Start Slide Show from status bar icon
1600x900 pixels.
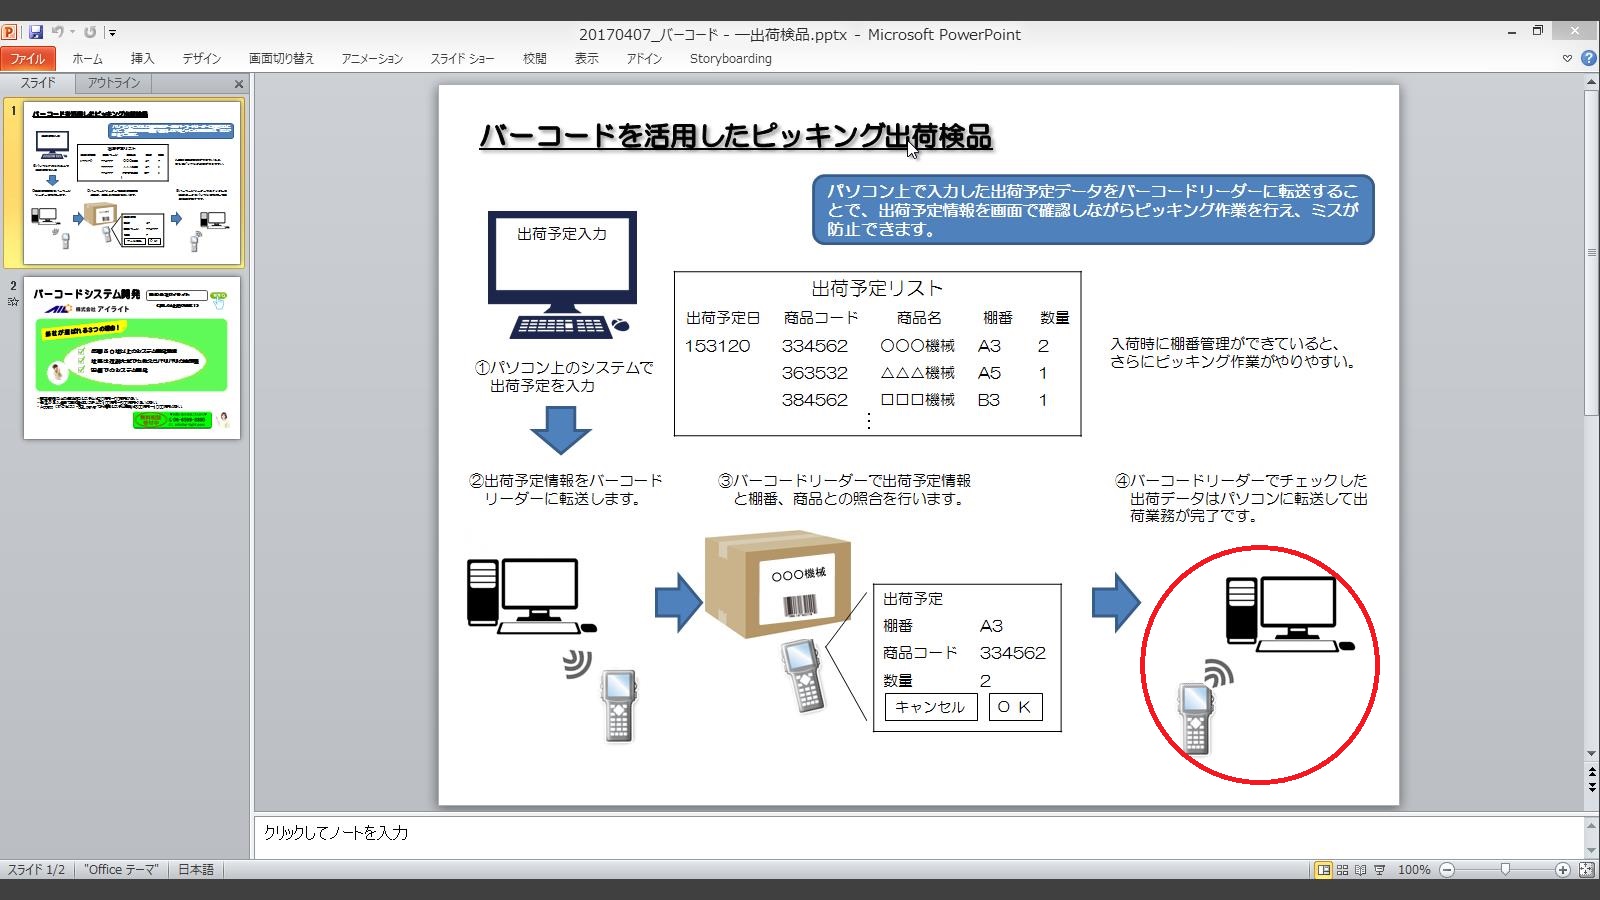click(1380, 870)
